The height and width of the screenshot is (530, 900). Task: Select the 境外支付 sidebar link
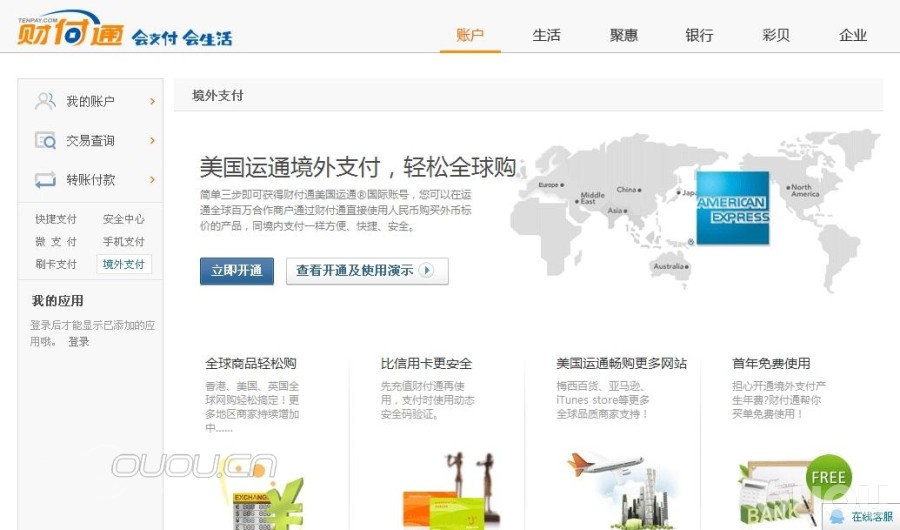click(x=124, y=264)
